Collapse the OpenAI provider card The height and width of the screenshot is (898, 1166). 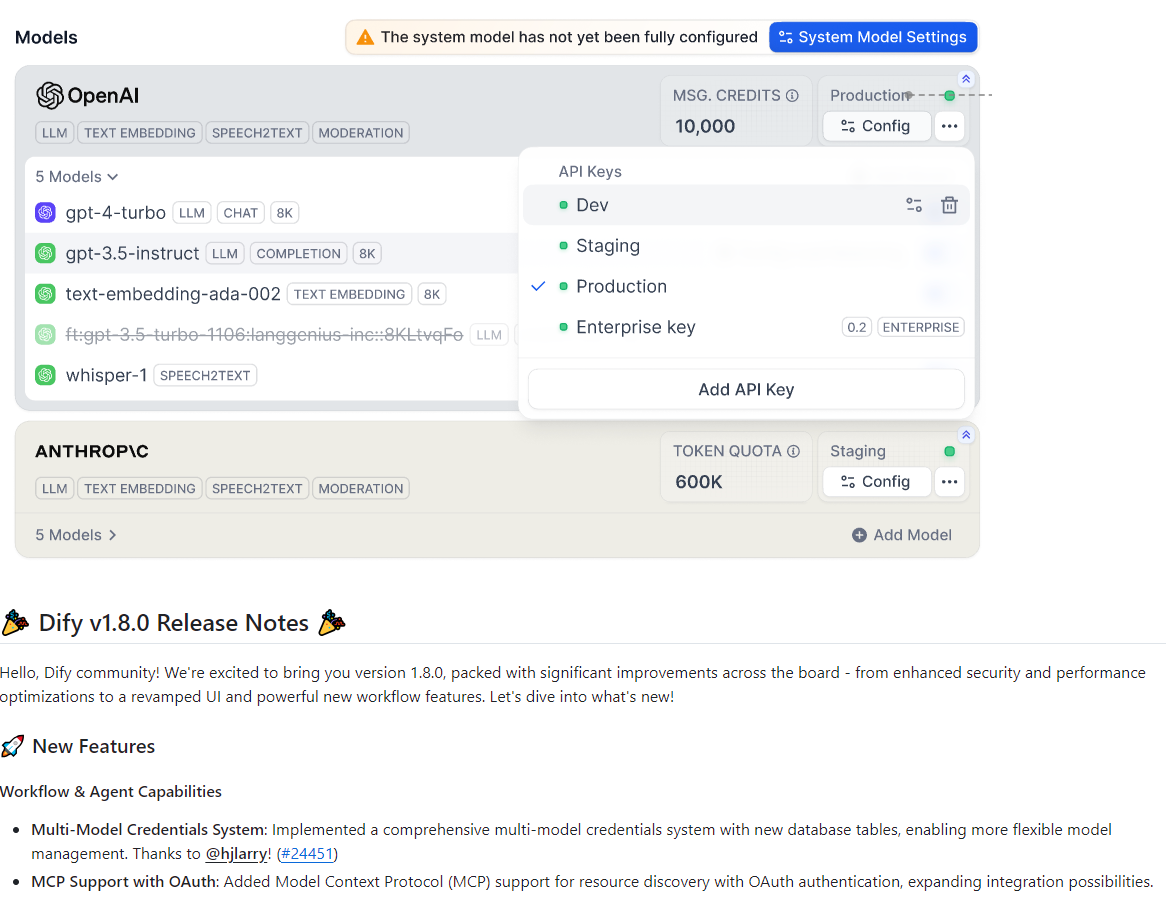coord(965,78)
